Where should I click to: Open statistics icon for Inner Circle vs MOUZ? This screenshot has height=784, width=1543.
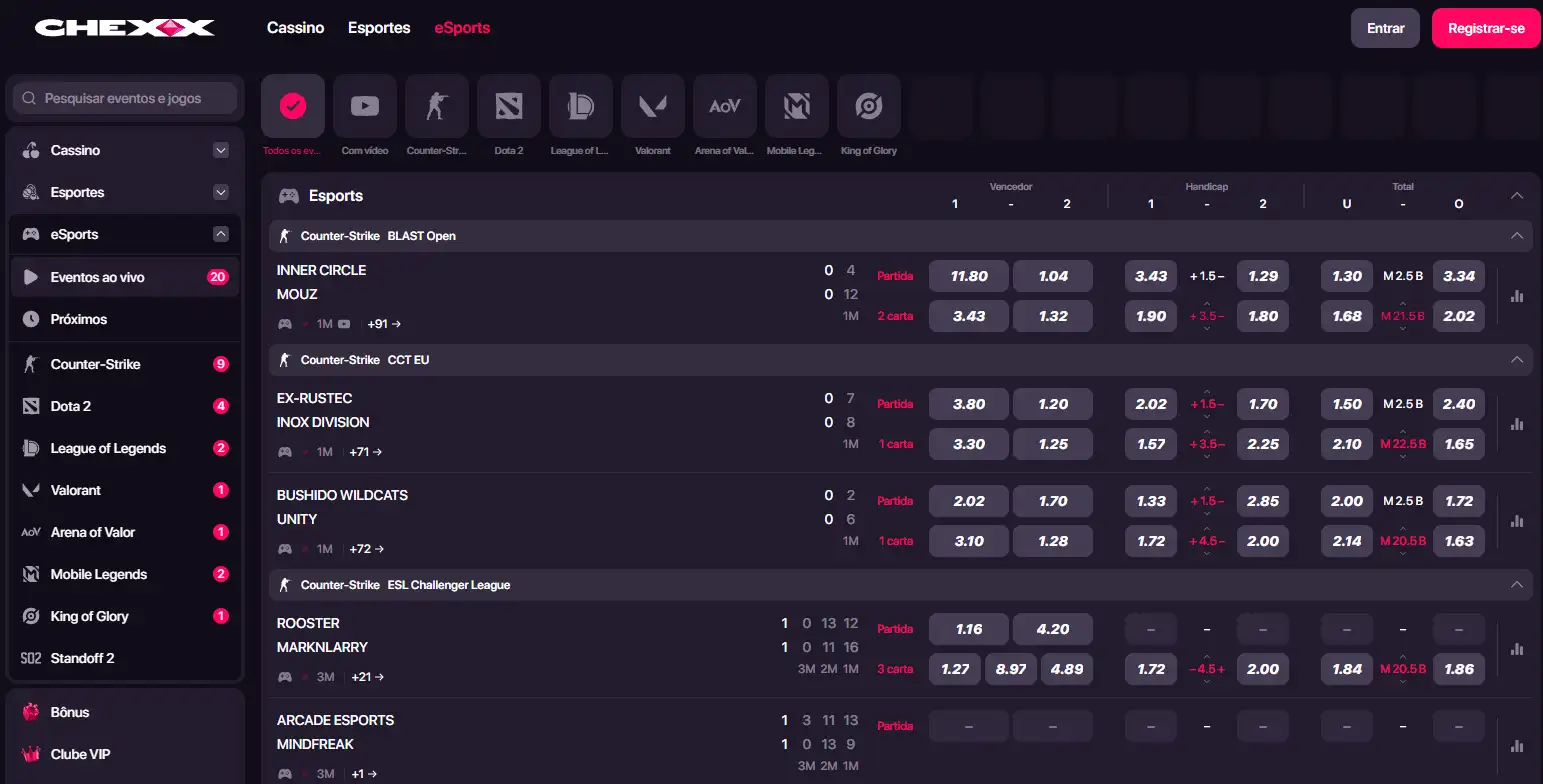pos(1517,296)
